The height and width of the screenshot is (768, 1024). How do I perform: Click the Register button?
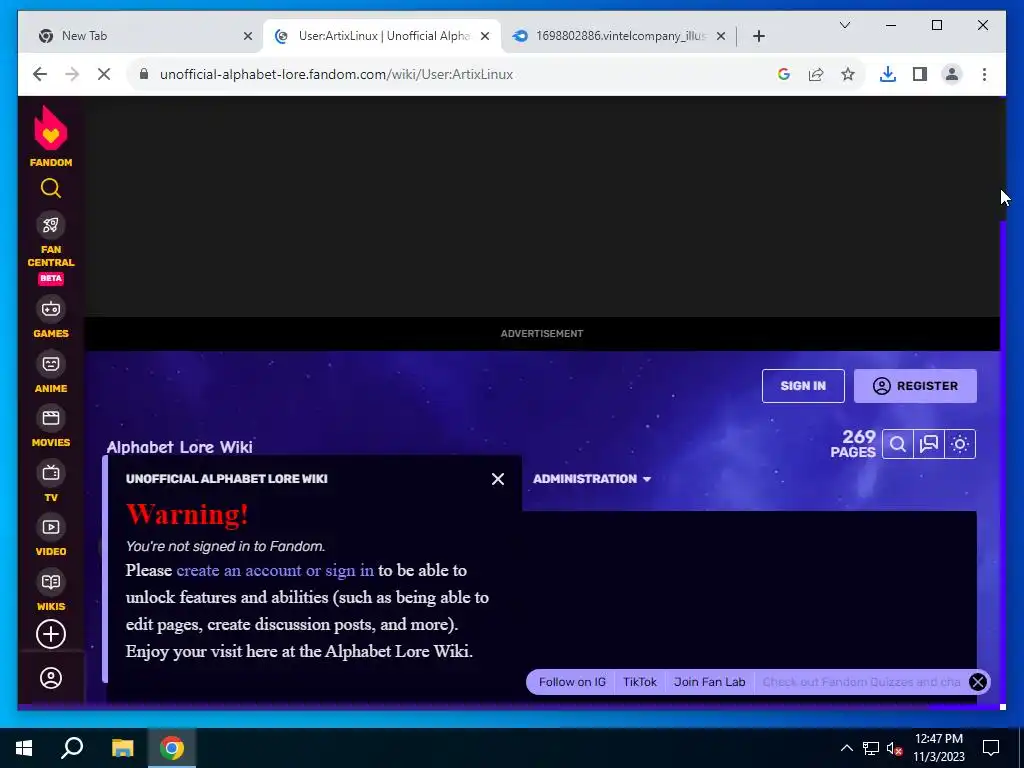point(915,386)
